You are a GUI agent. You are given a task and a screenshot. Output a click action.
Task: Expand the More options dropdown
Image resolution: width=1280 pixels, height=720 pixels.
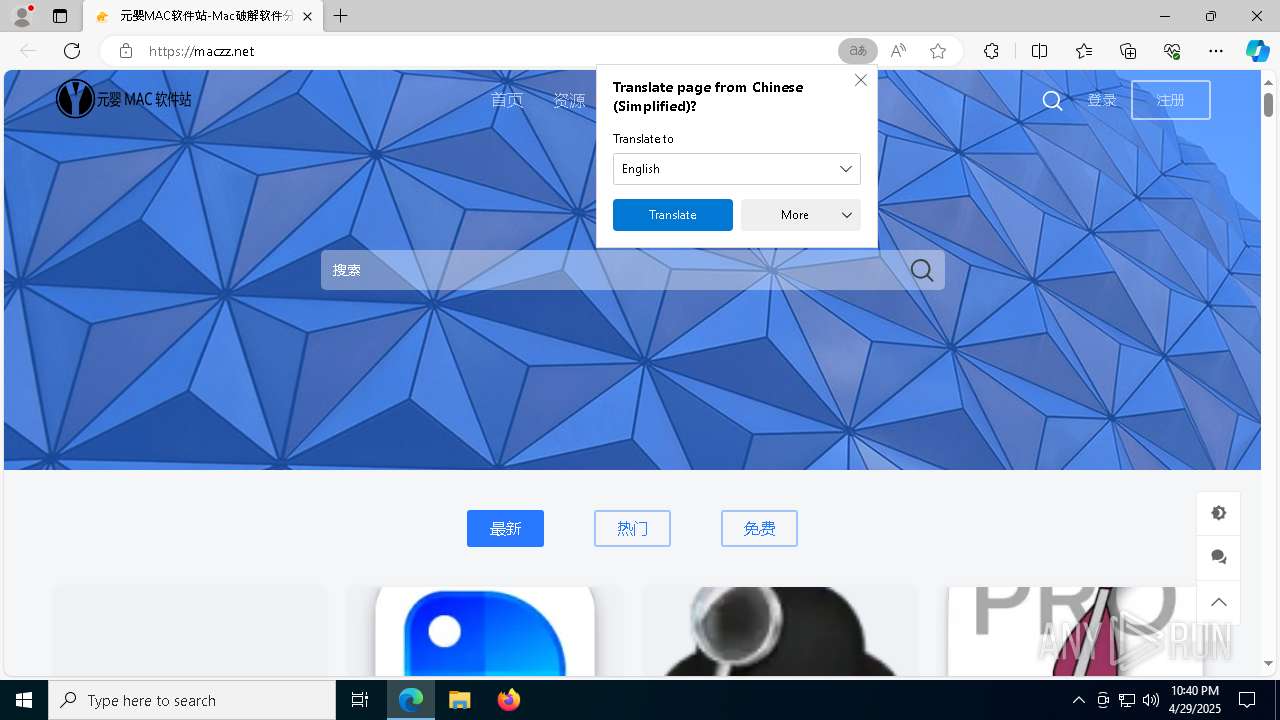(x=801, y=215)
